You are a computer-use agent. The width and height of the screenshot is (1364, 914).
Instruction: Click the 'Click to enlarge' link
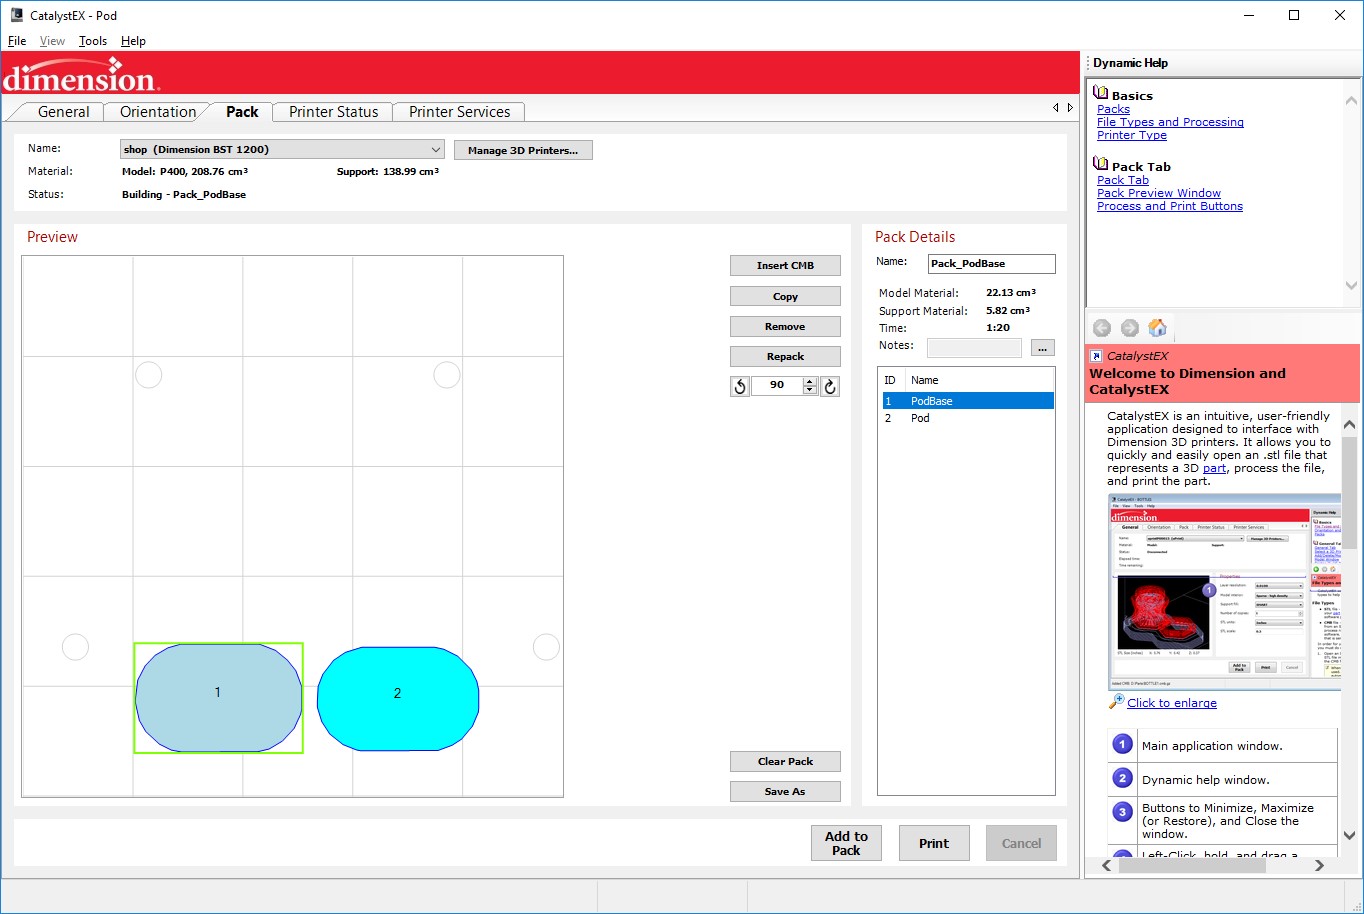pos(1172,703)
